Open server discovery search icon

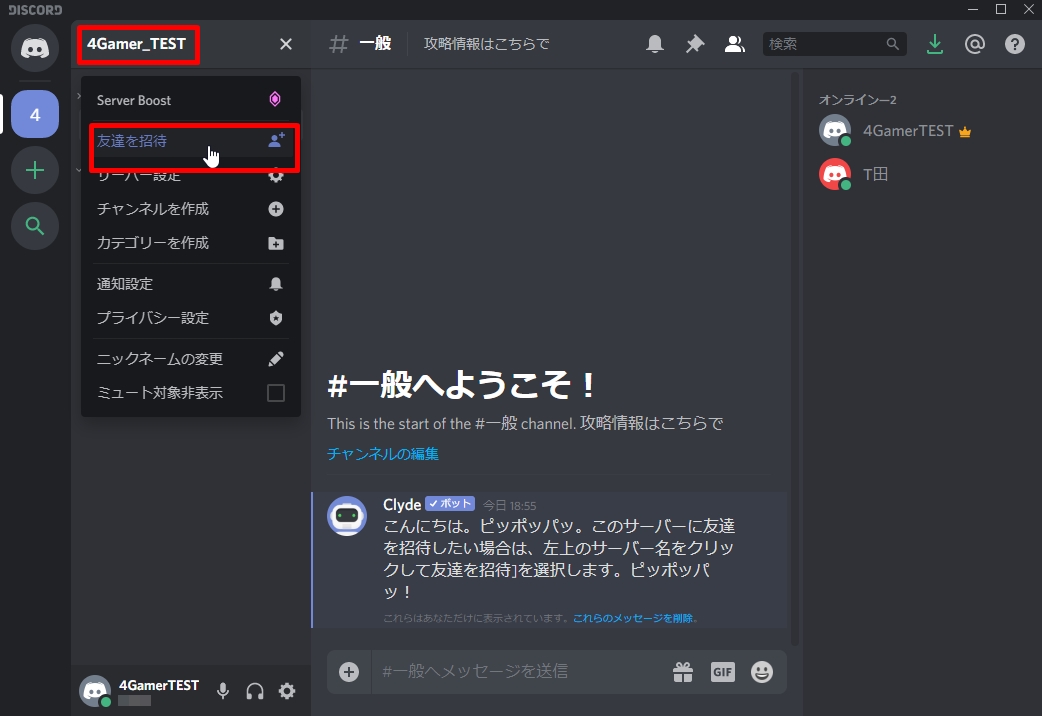coord(35,226)
